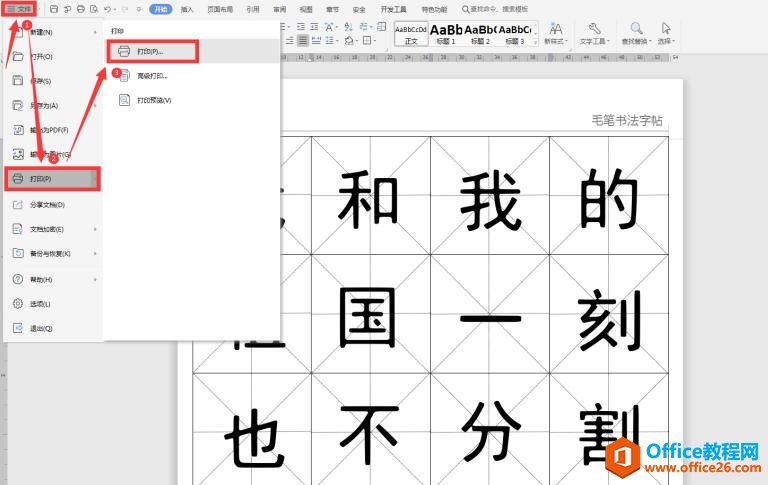768x485 pixels.
Task: Switch to the 开始 ribbon tab
Action: [x=161, y=9]
